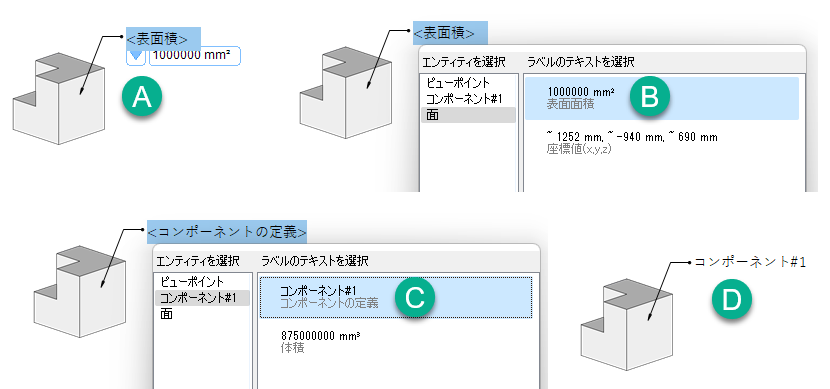Viewport: 830px width, 389px height.
Task: Select highlighted コンポーネント#1 in panel C list
Action: (202, 298)
